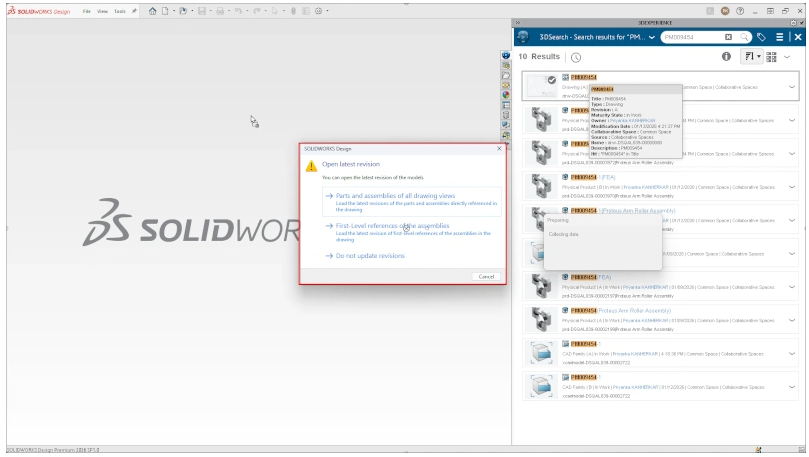Viewport: 809px width, 457px height.
Task: Close the 3DSearch panel with white X
Action: coord(798,37)
